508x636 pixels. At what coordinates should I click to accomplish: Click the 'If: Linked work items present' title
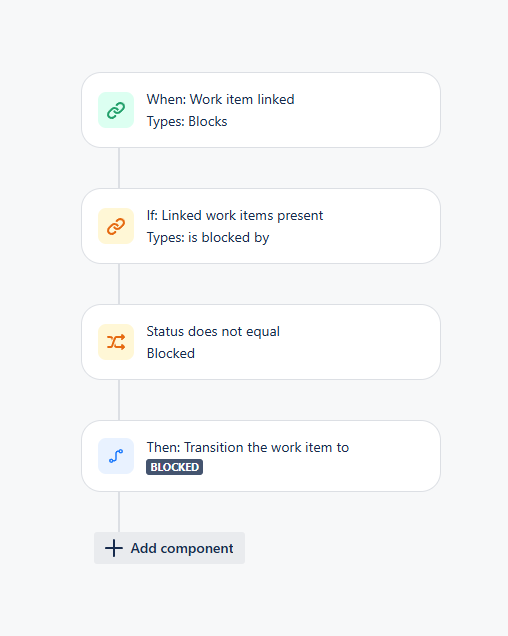235,215
